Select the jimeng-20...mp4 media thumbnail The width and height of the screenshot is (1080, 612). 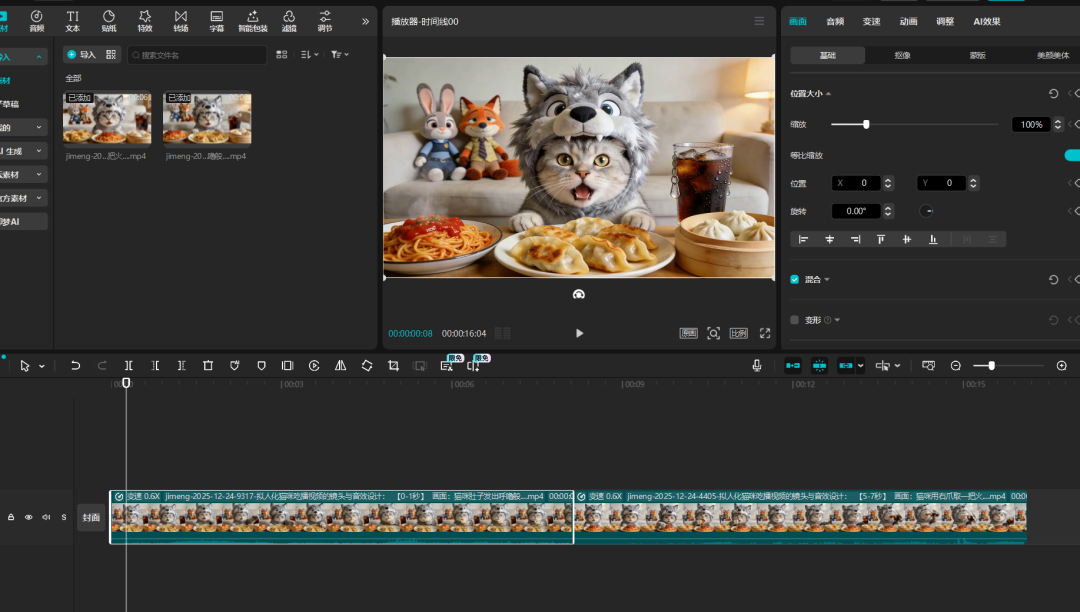click(106, 117)
